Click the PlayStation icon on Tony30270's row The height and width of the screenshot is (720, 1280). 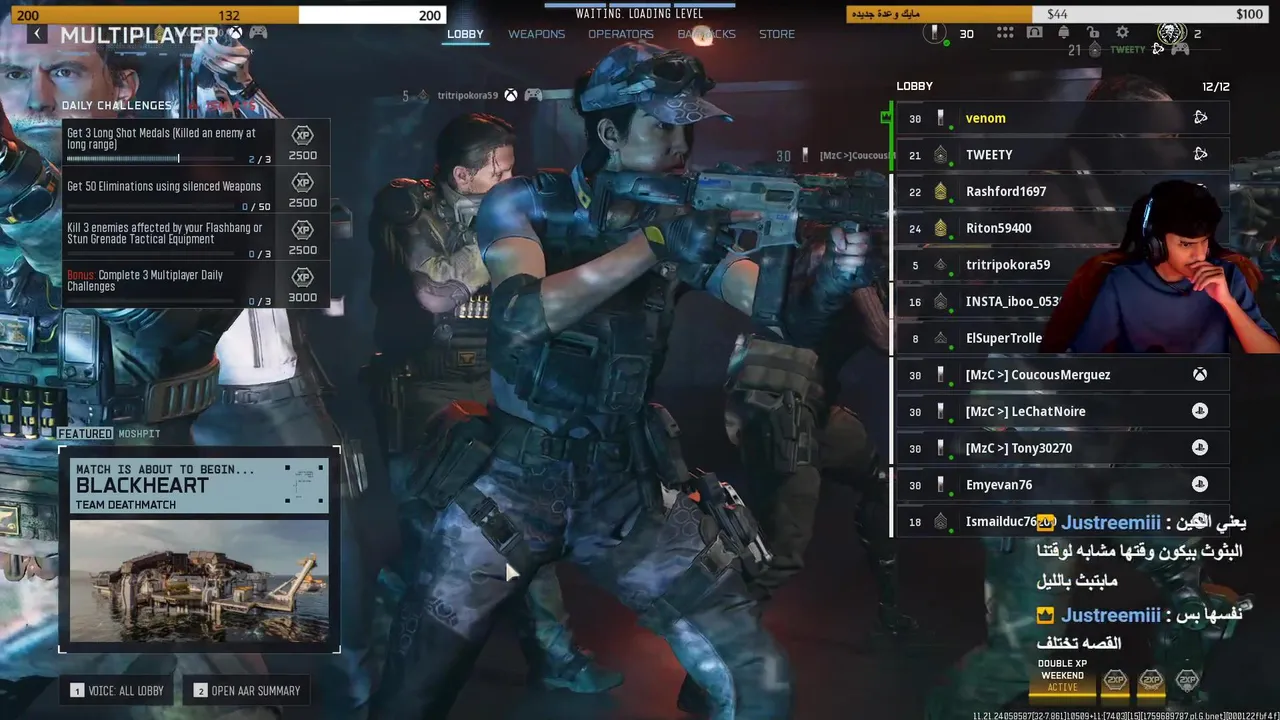pyautogui.click(x=1200, y=448)
